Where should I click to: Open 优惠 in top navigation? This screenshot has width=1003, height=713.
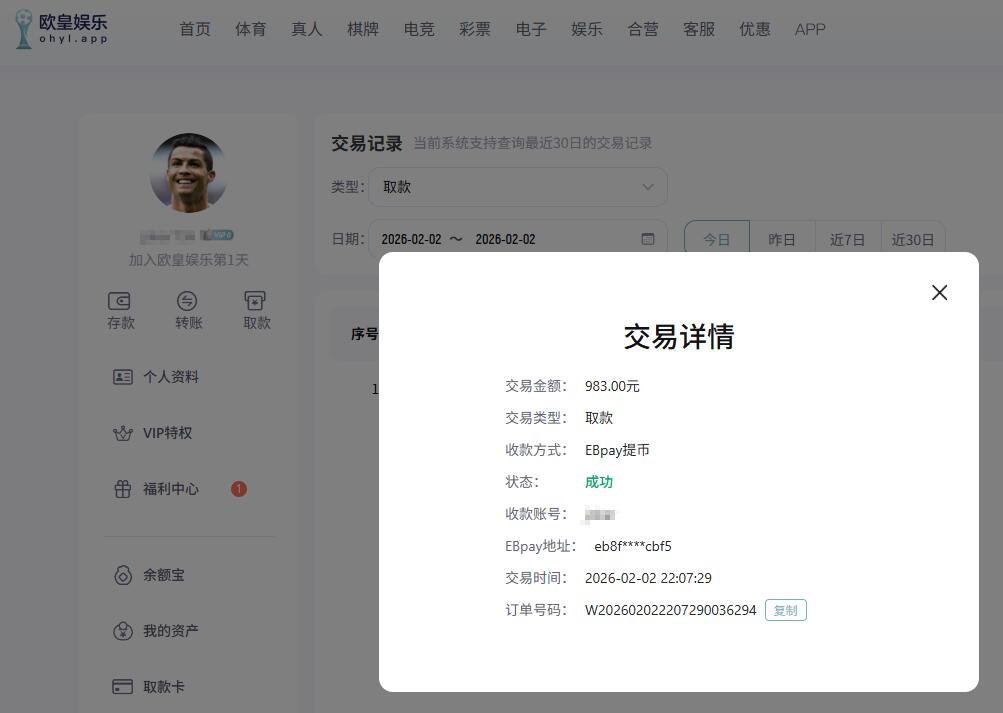pos(755,29)
